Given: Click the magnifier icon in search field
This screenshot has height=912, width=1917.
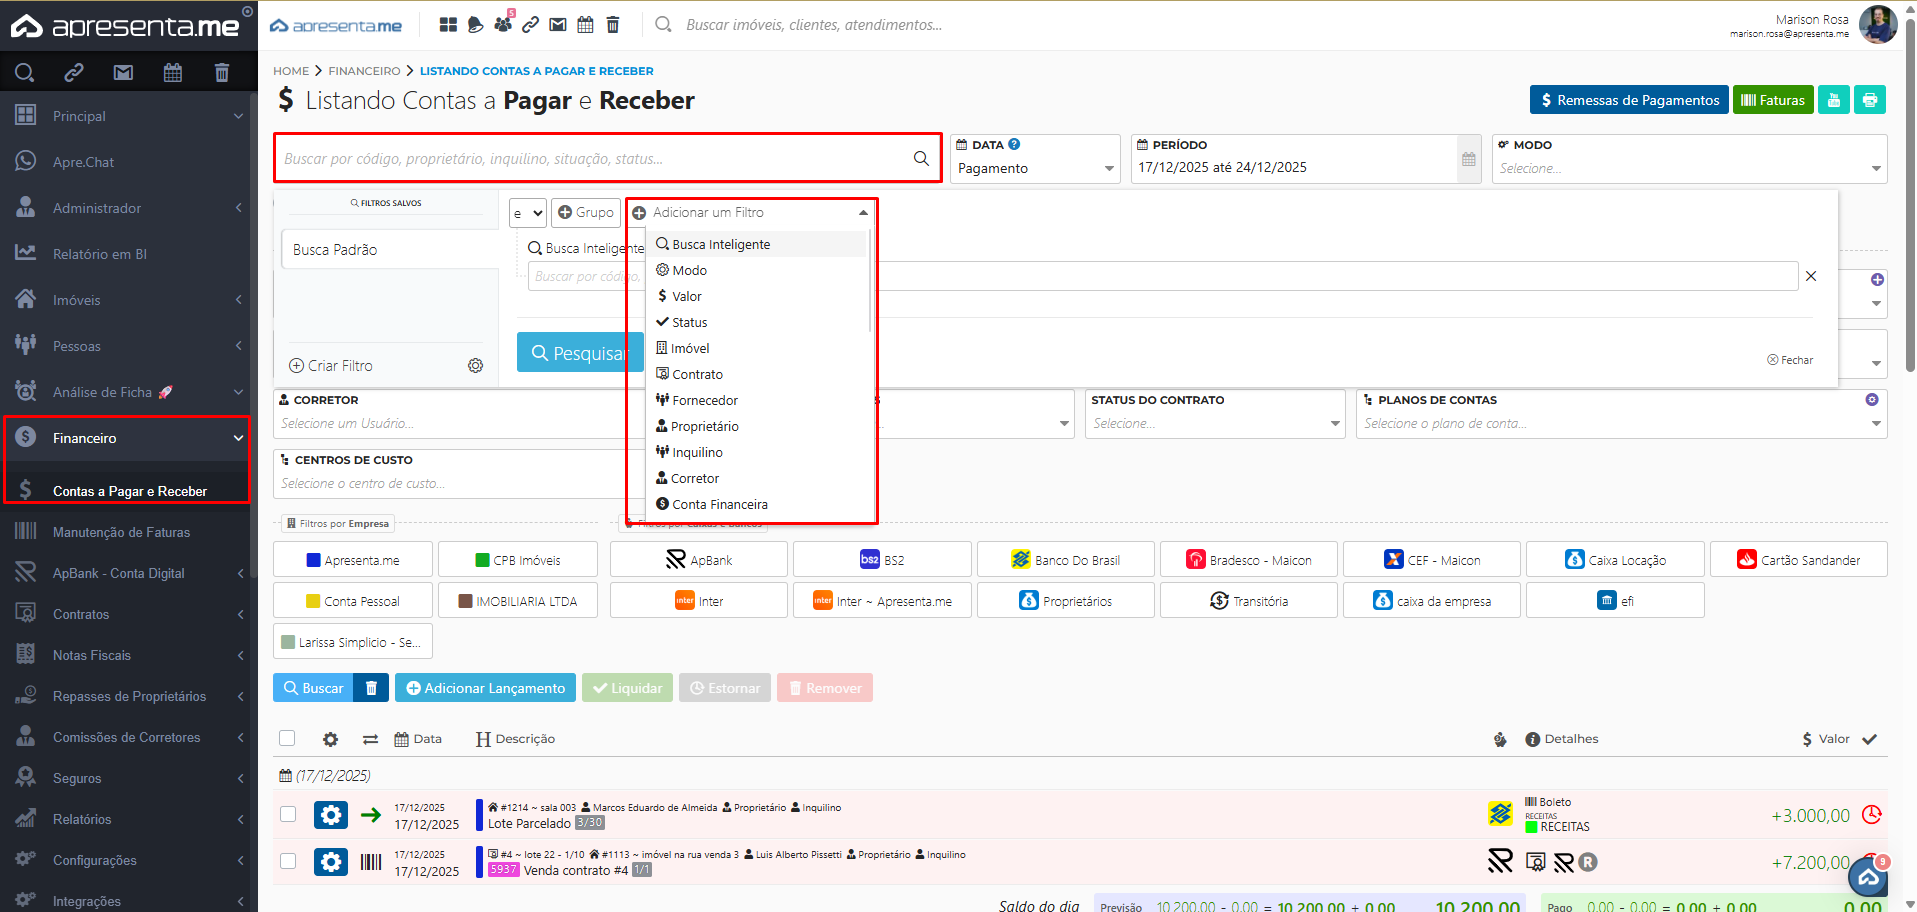Looking at the screenshot, I should coord(921,158).
